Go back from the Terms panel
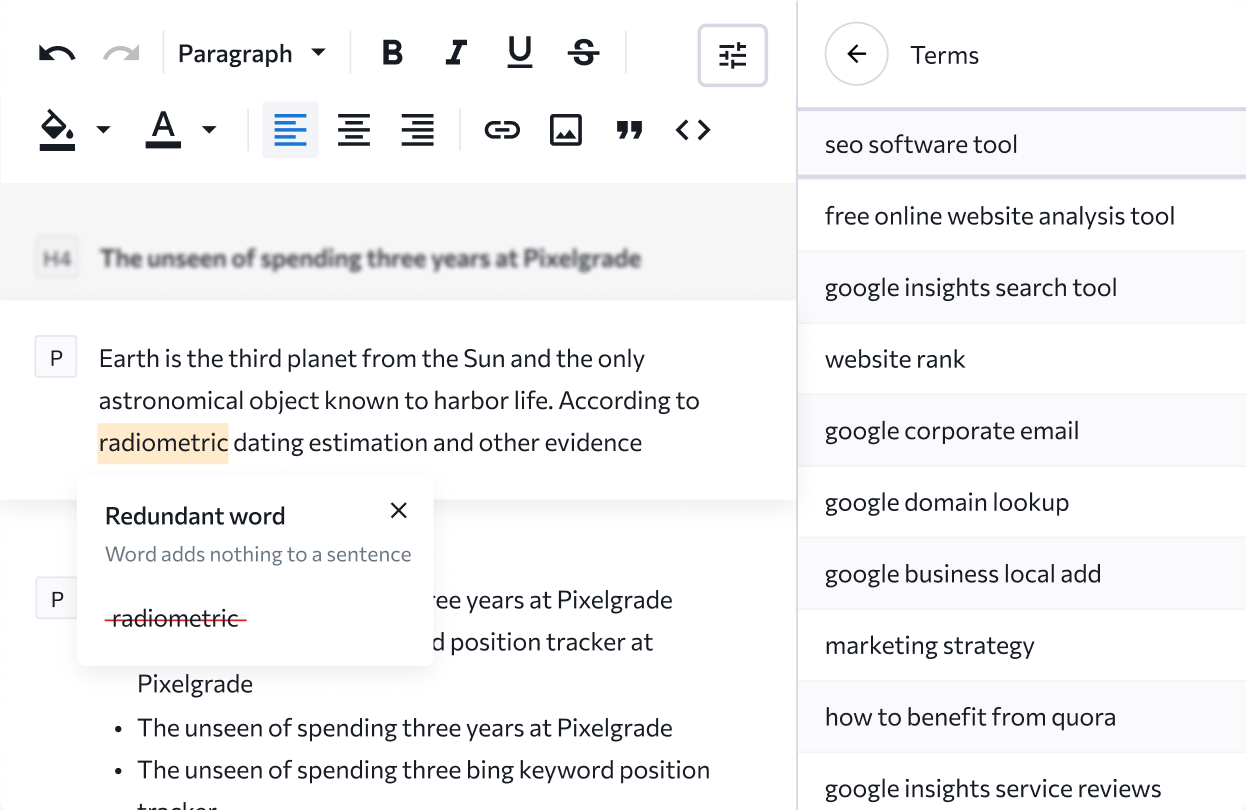Viewport: 1246px width, 810px height. click(x=857, y=54)
